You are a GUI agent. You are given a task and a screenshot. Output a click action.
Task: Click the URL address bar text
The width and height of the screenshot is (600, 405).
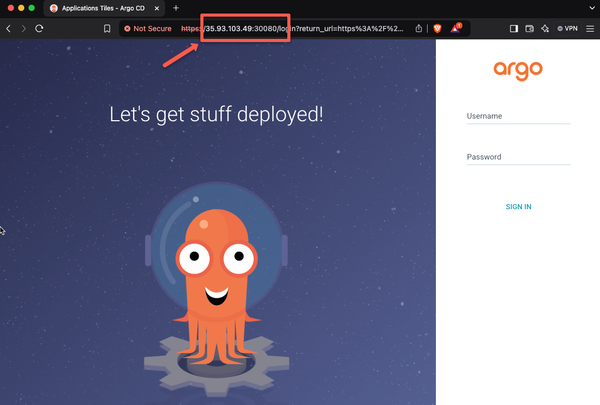coord(300,29)
